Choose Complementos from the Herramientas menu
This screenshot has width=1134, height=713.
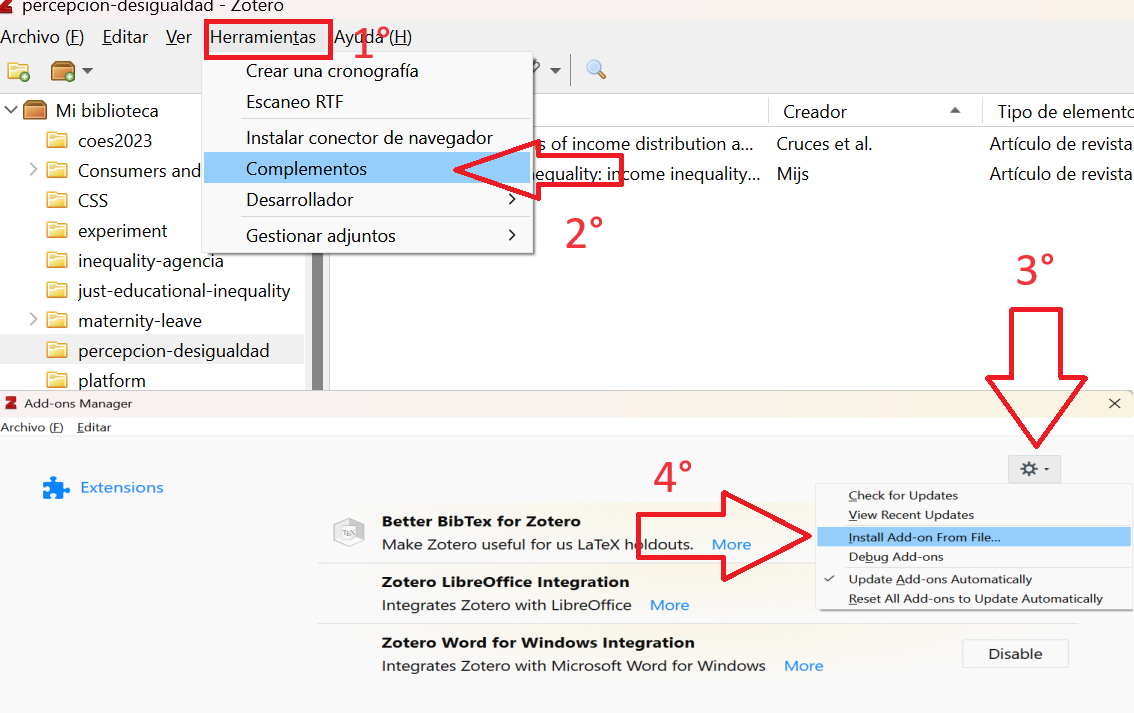click(306, 169)
